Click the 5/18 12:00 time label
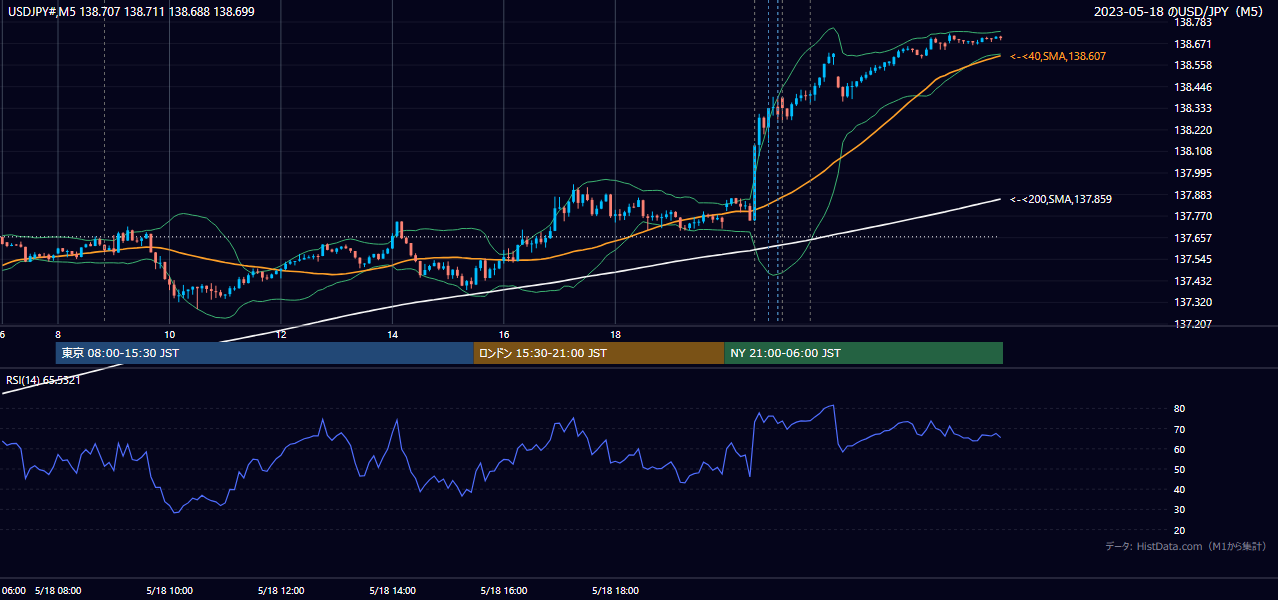Viewport: 1278px width, 600px height. [281, 590]
